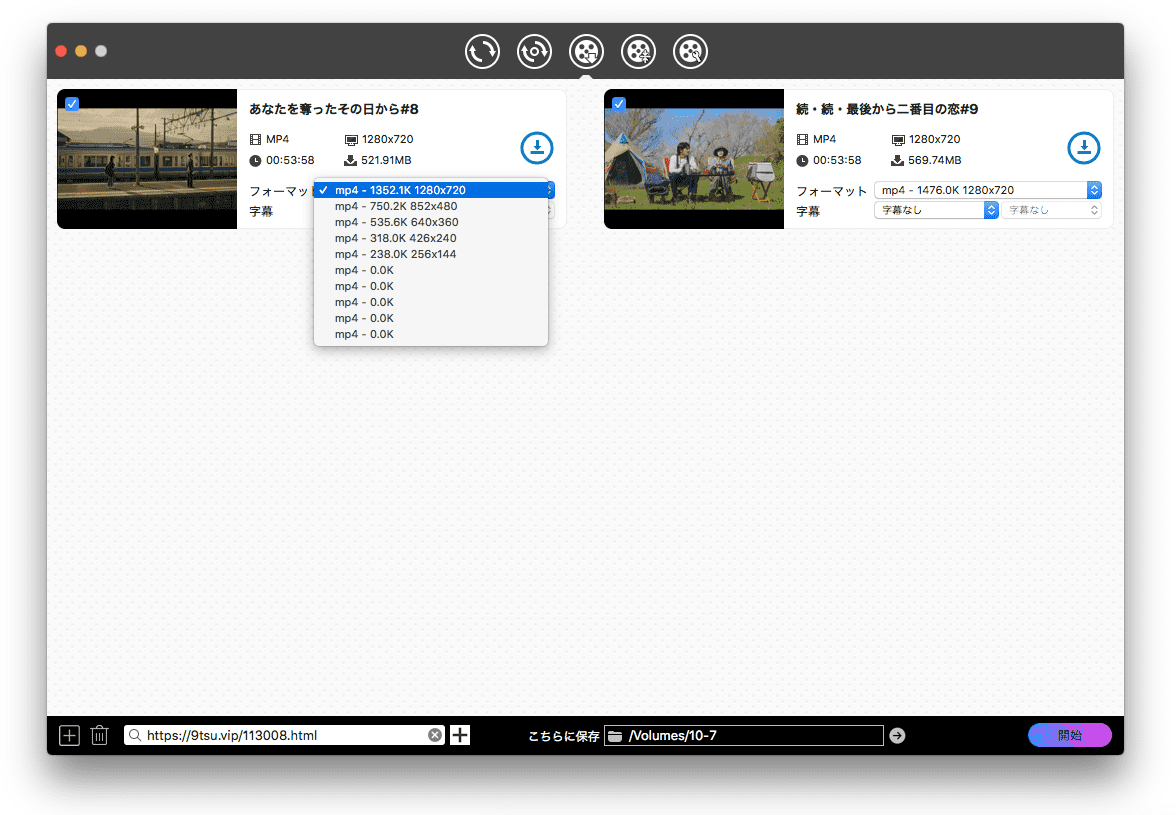Click the title あなたを奪ったその日から#8

[x=334, y=109]
